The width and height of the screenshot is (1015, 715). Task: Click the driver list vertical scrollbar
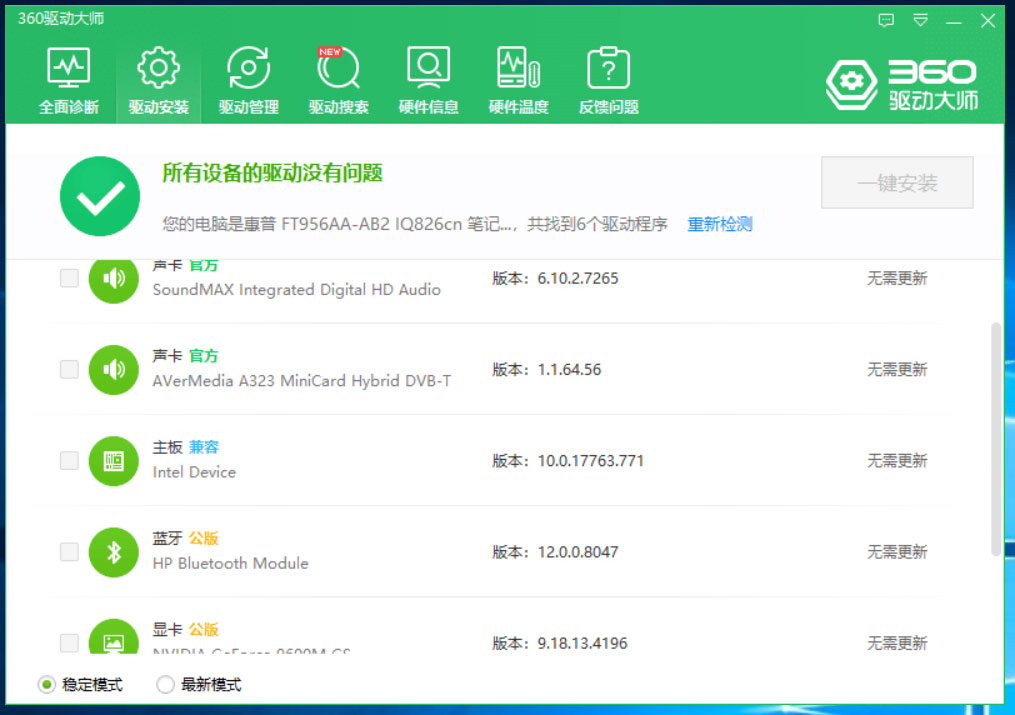pyautogui.click(x=996, y=439)
